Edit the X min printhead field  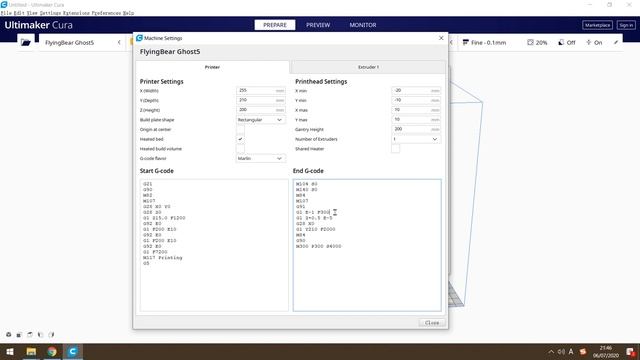coord(416,90)
